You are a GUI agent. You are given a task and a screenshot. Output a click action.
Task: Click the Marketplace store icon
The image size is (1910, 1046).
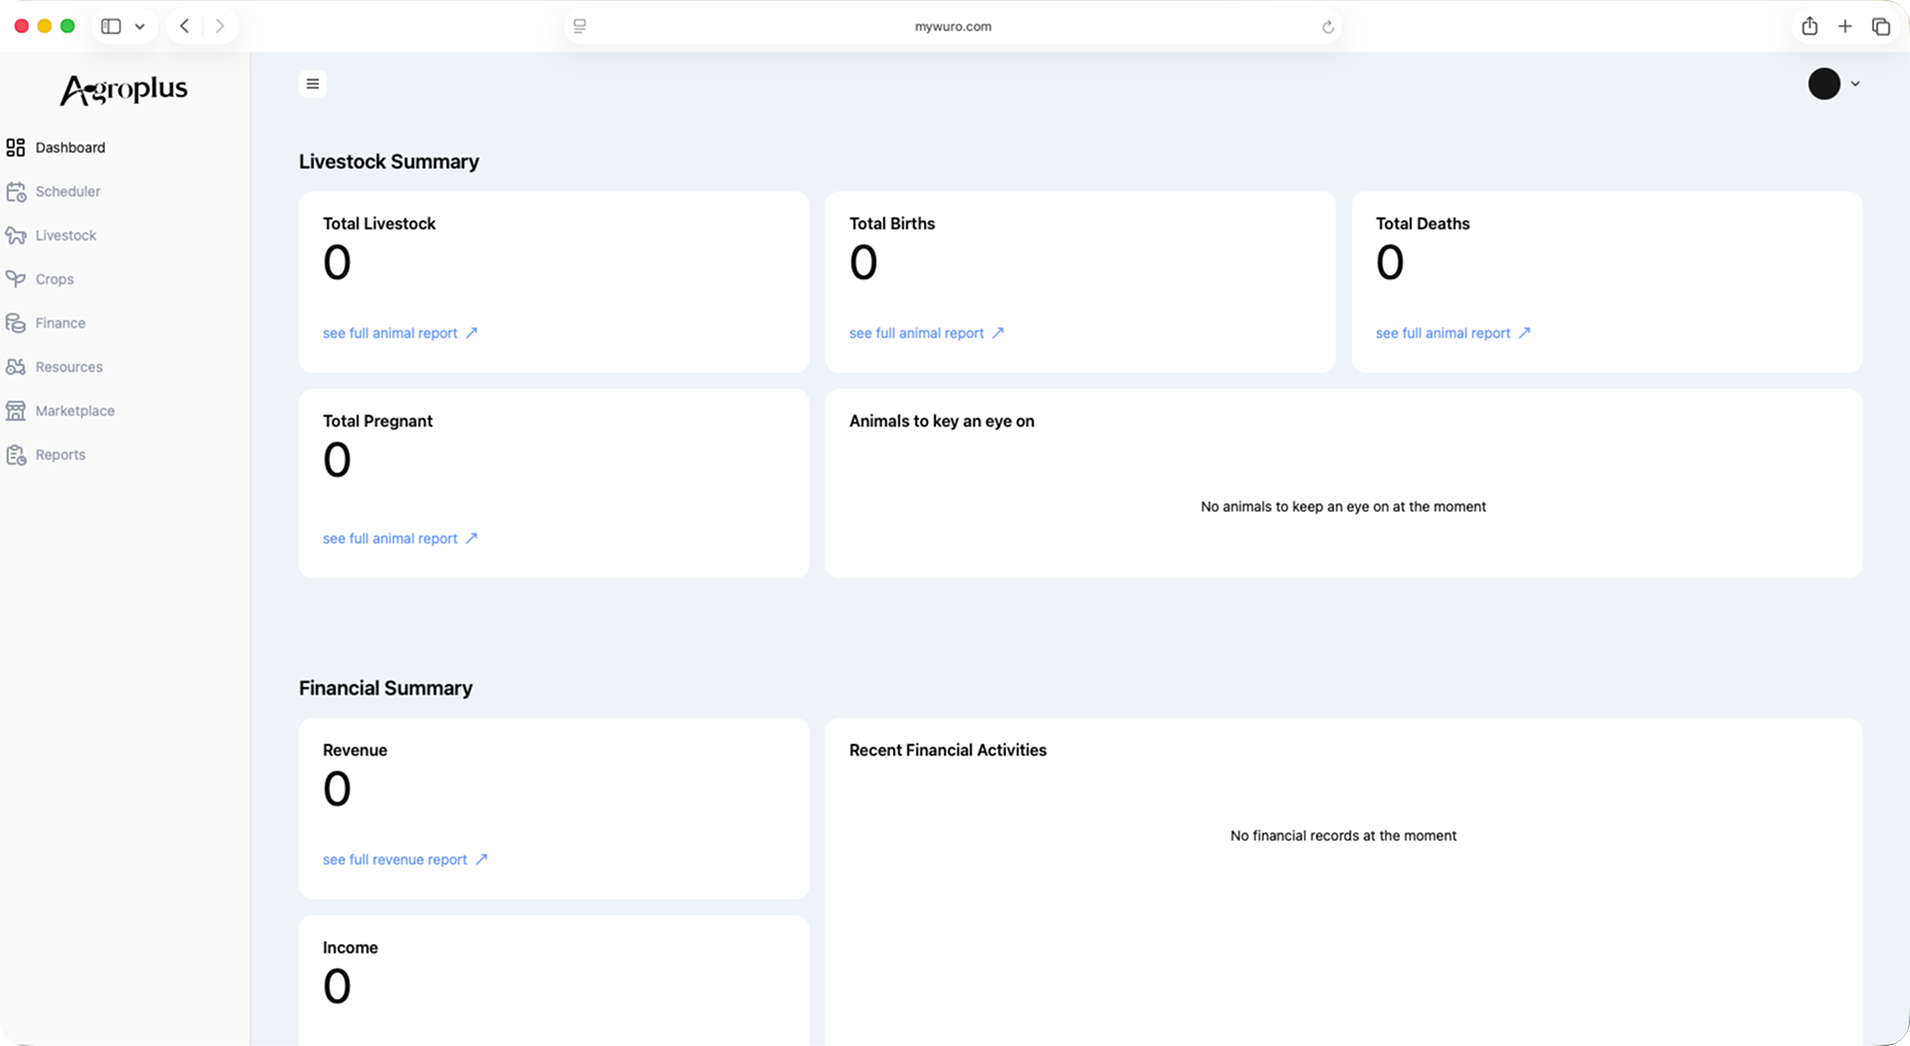pos(16,411)
